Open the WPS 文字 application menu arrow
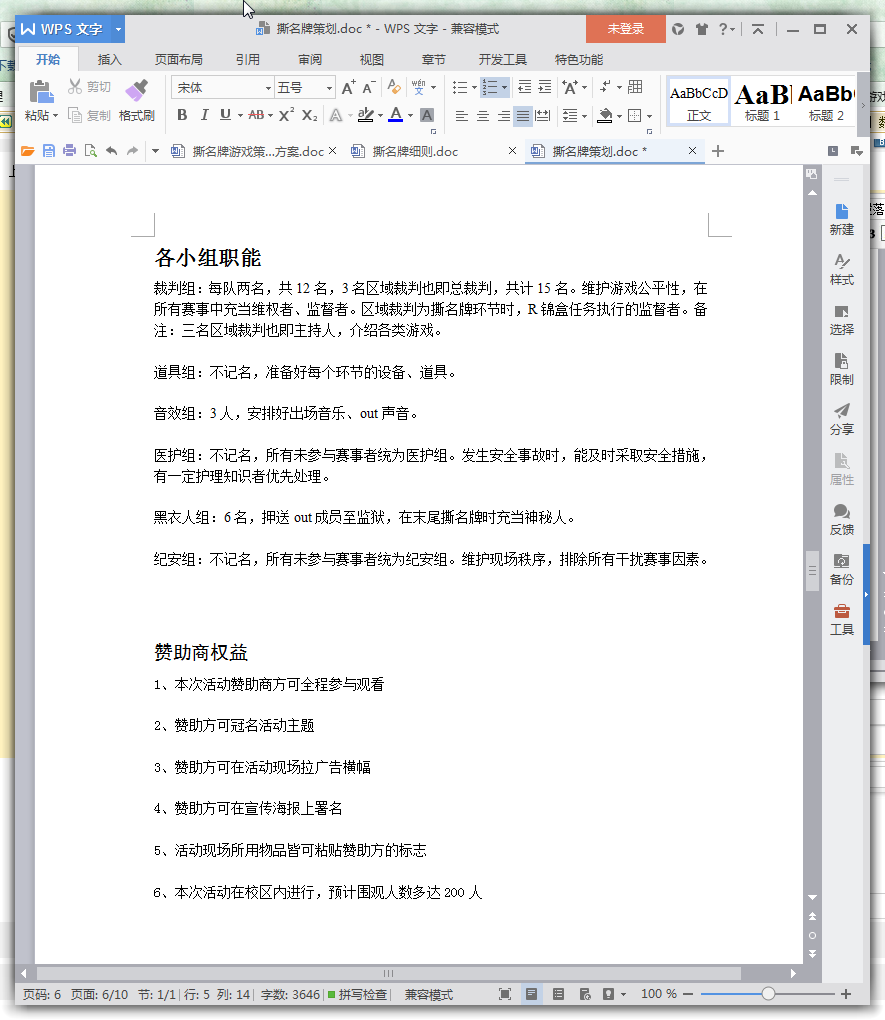885x1020 pixels. [118, 29]
